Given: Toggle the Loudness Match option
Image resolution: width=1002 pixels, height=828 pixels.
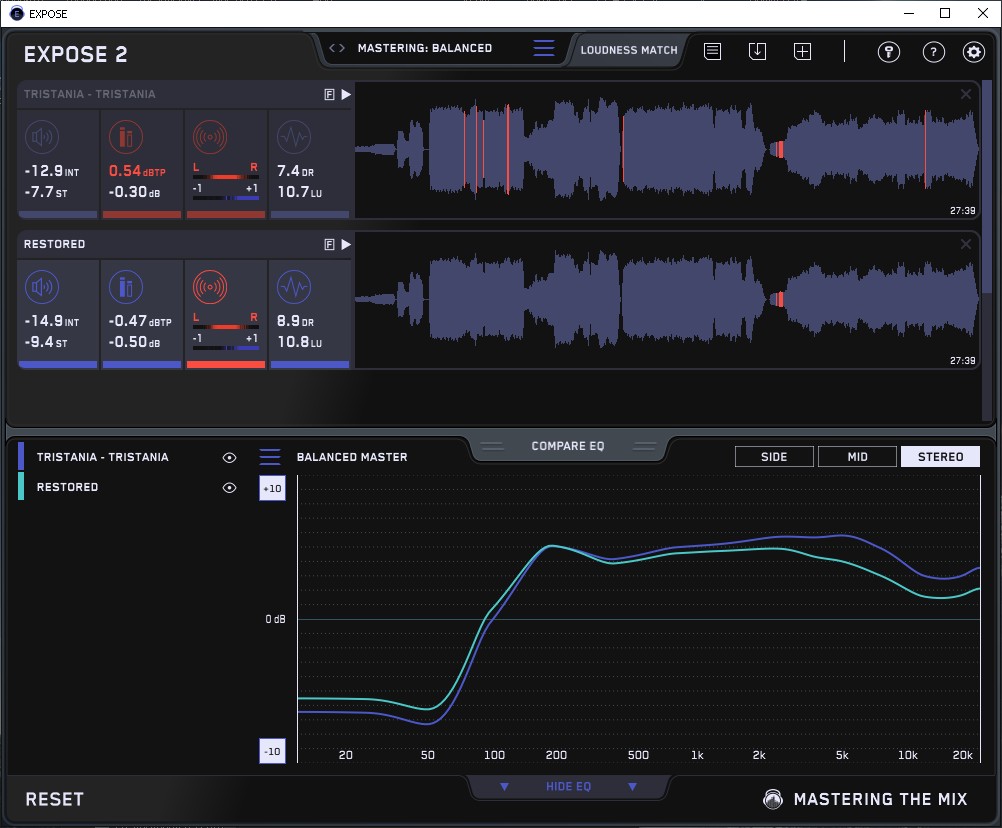Looking at the screenshot, I should [628, 49].
